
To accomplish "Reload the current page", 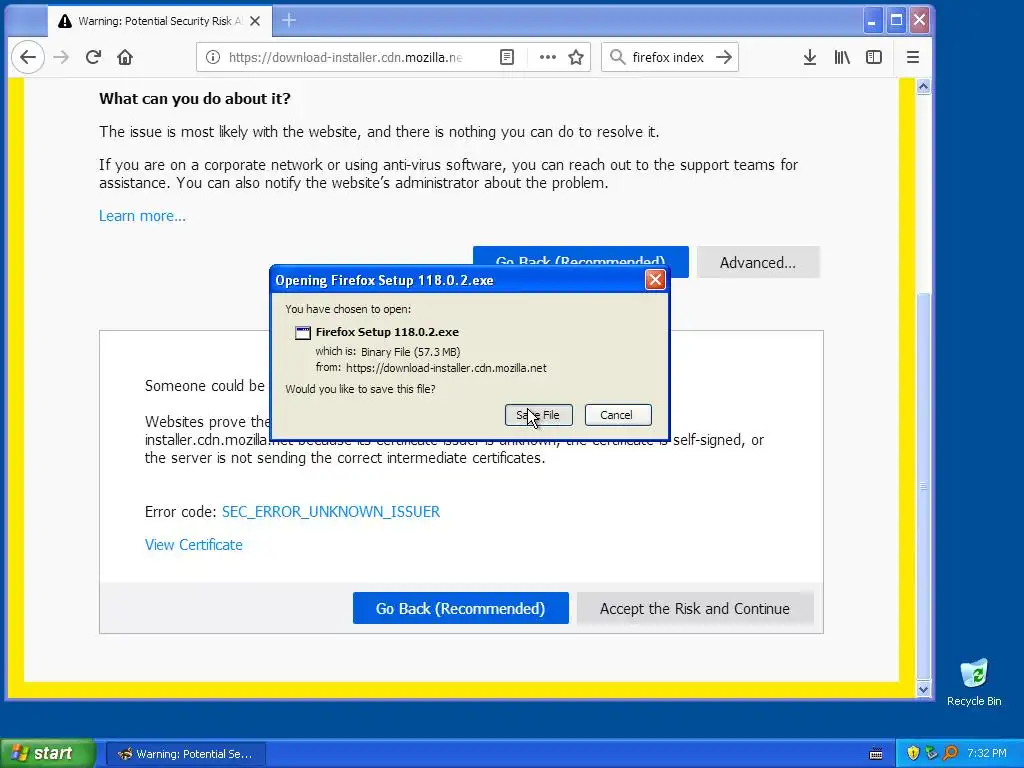I will point(93,57).
